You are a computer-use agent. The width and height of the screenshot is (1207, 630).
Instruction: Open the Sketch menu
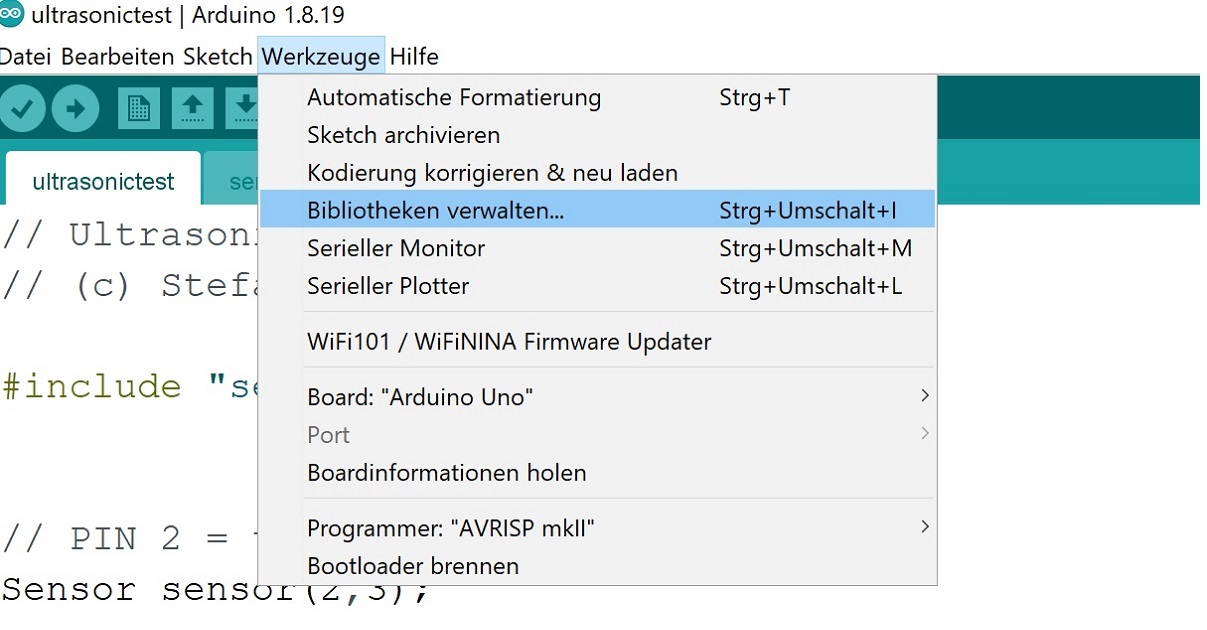click(x=217, y=57)
